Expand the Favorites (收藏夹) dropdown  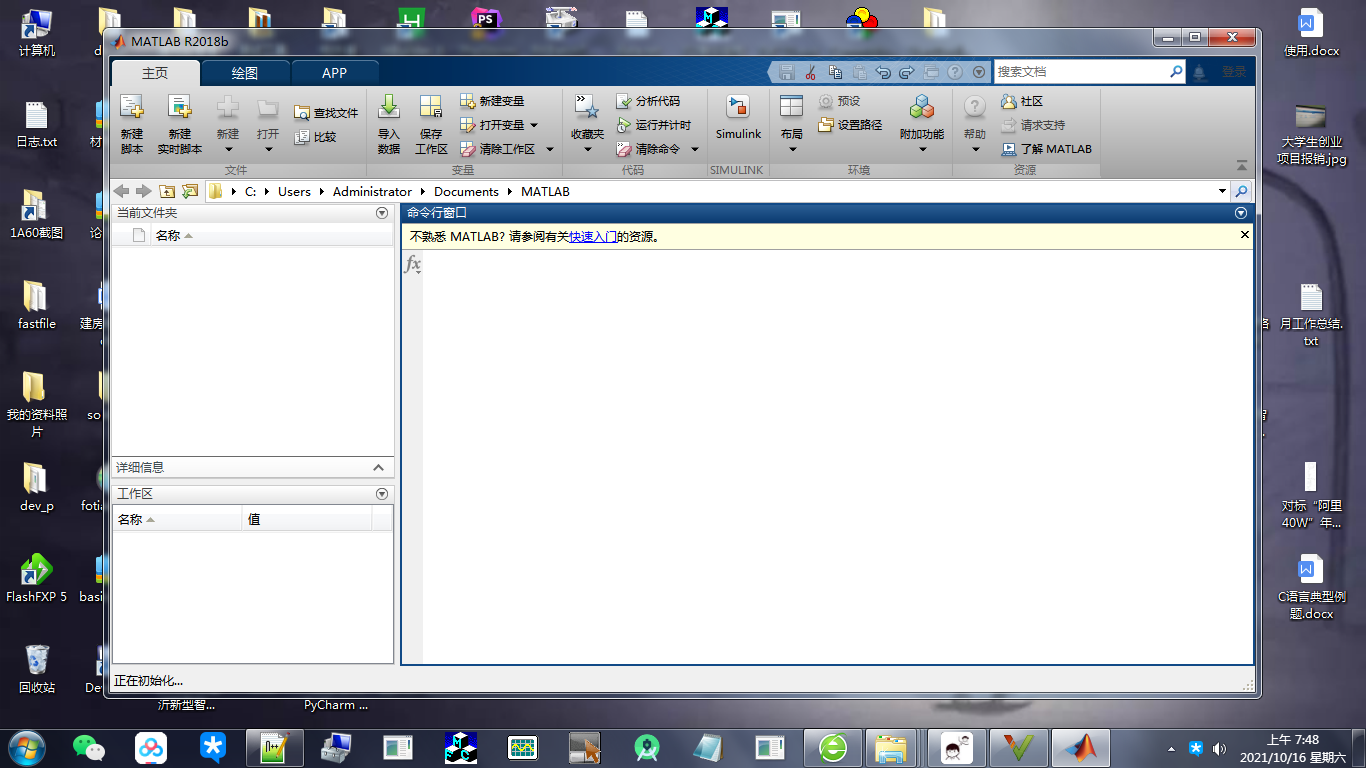pyautogui.click(x=588, y=150)
